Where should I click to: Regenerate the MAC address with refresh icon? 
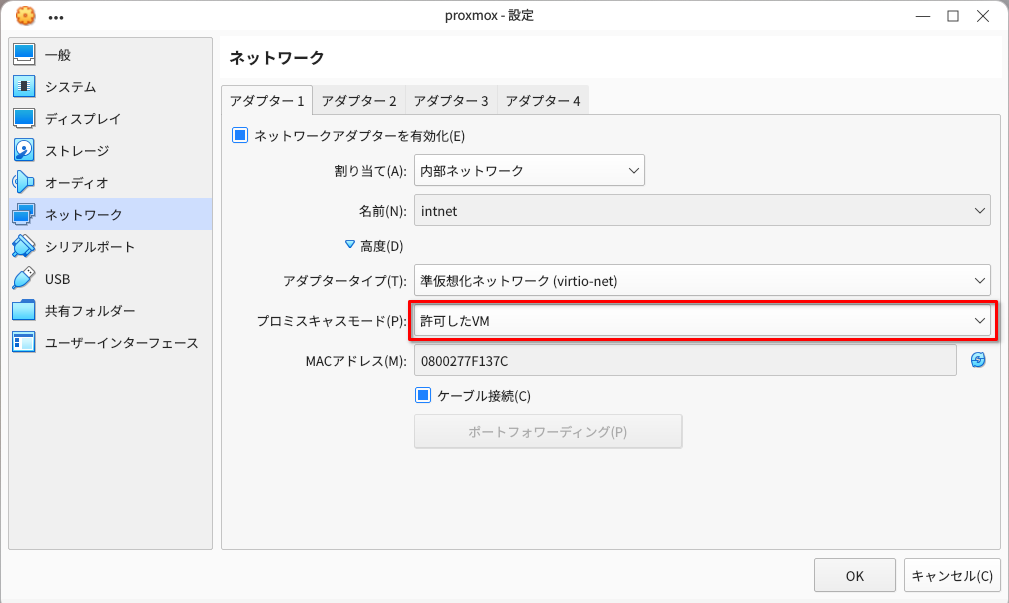(977, 360)
